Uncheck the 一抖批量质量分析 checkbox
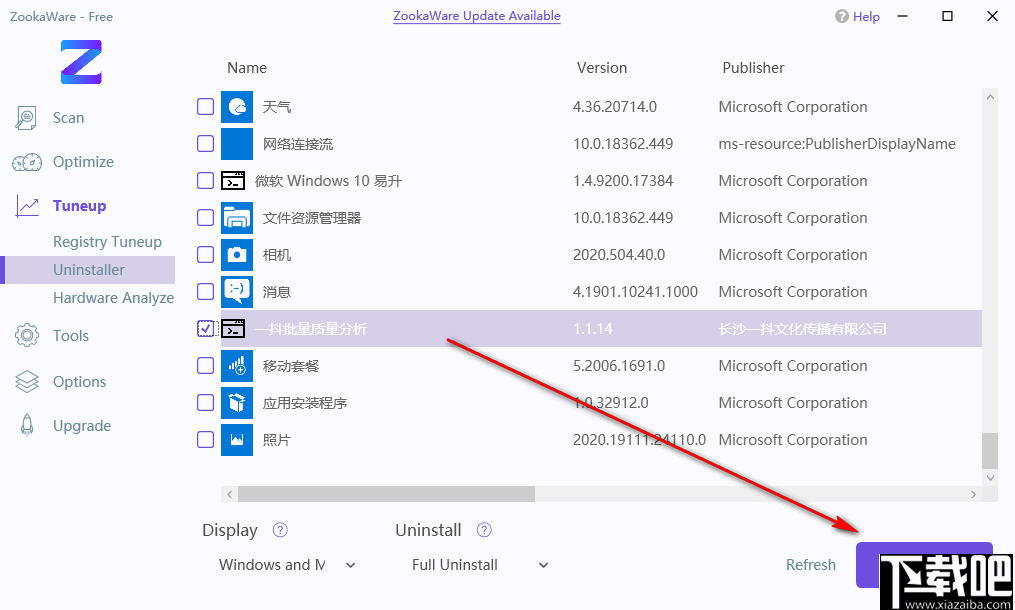 pos(205,329)
